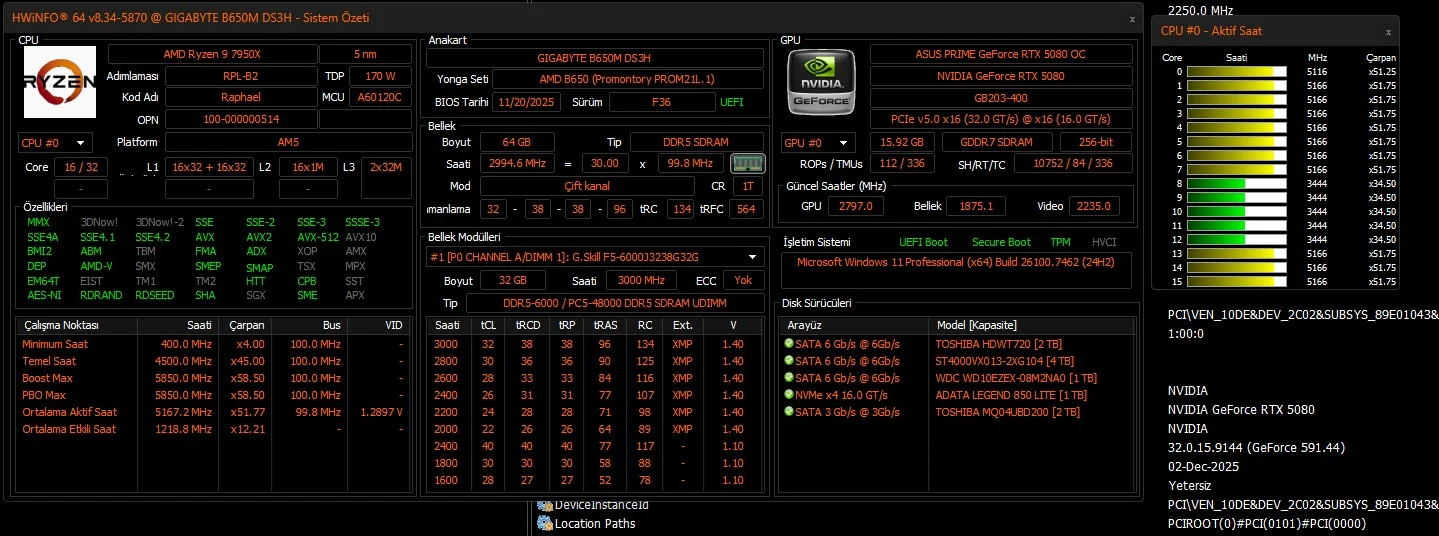Click the AMD B650 (Promontory PROM21L.1) chipset field
The height and width of the screenshot is (536, 1439).
click(x=627, y=79)
